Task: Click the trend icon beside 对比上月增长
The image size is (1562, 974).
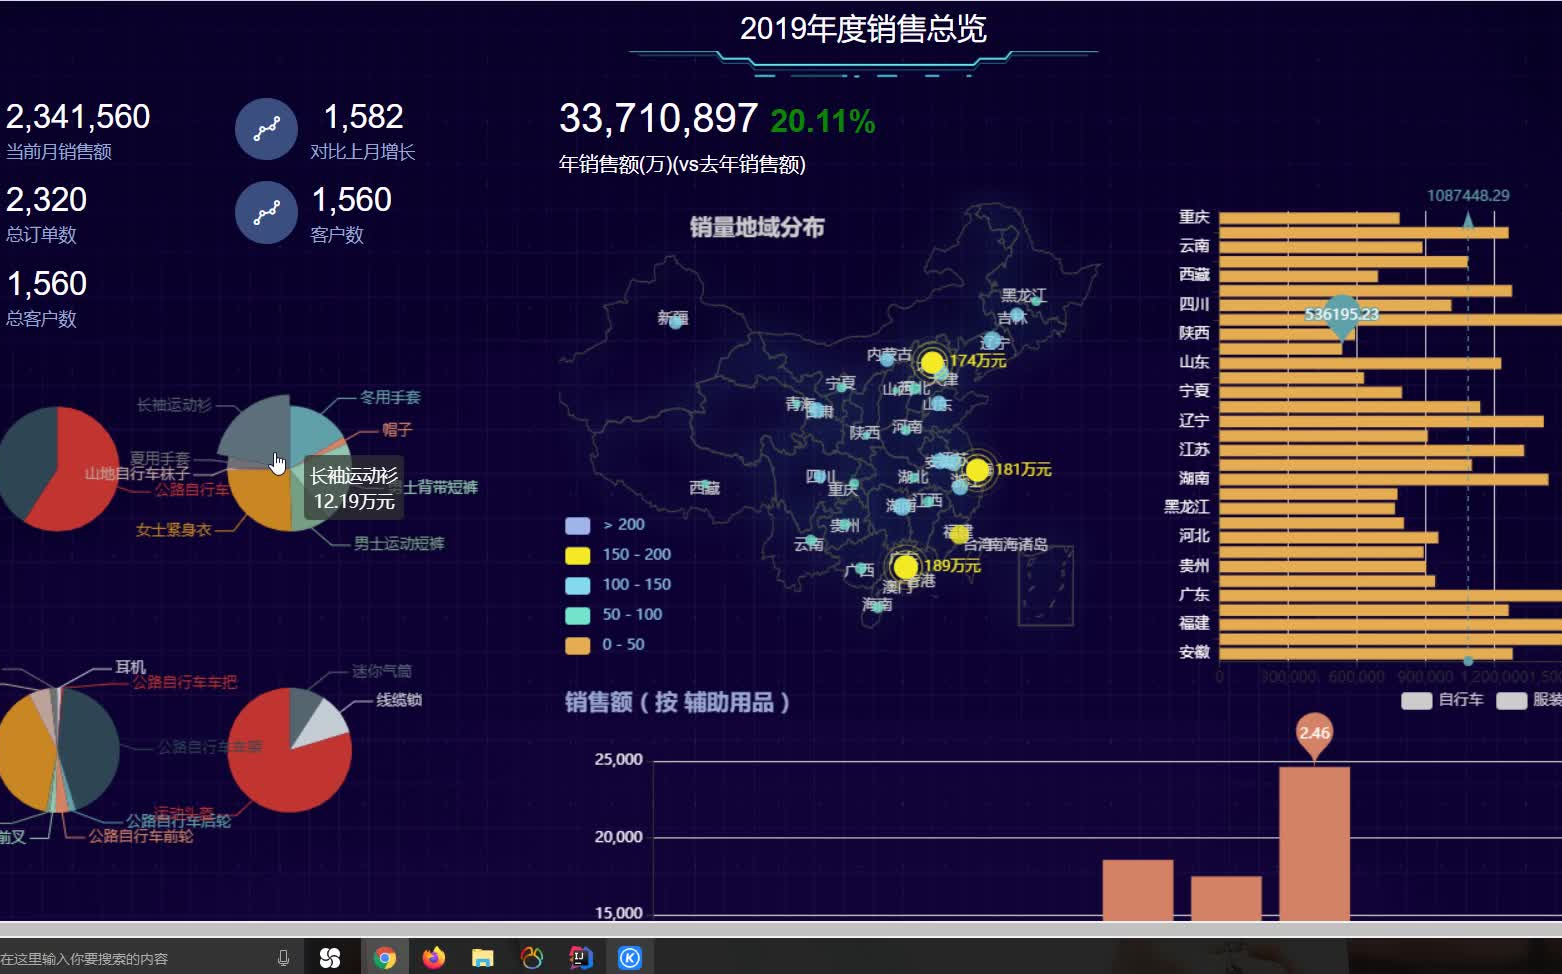Action: [x=266, y=129]
